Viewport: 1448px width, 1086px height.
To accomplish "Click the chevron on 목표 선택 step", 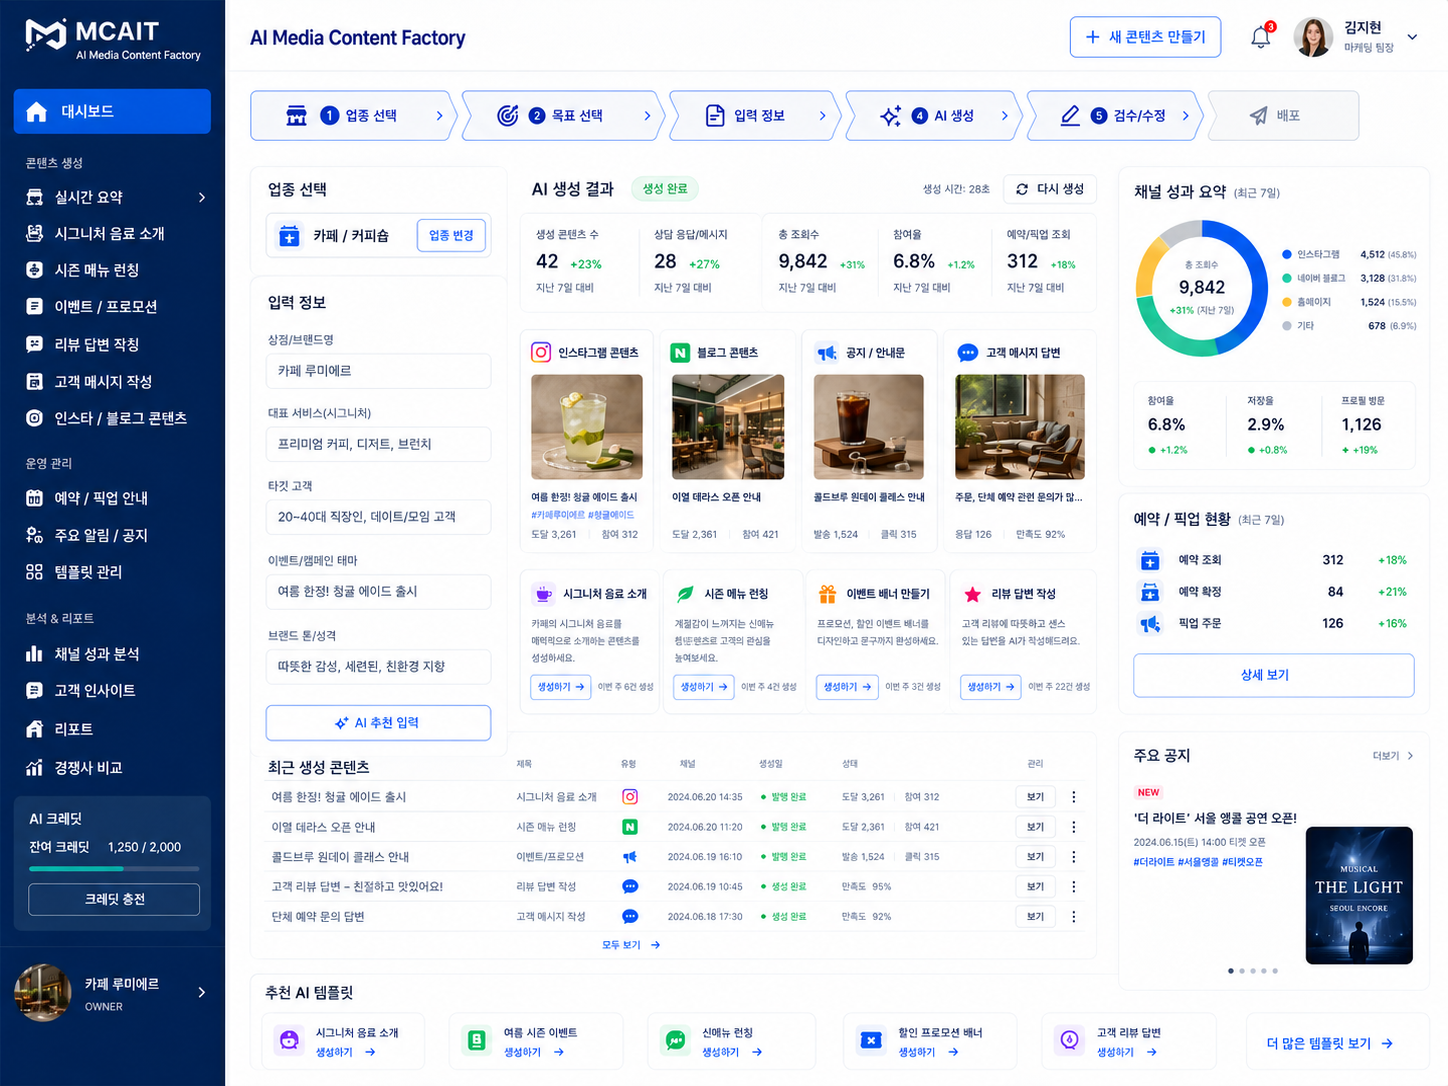I will 647,116.
